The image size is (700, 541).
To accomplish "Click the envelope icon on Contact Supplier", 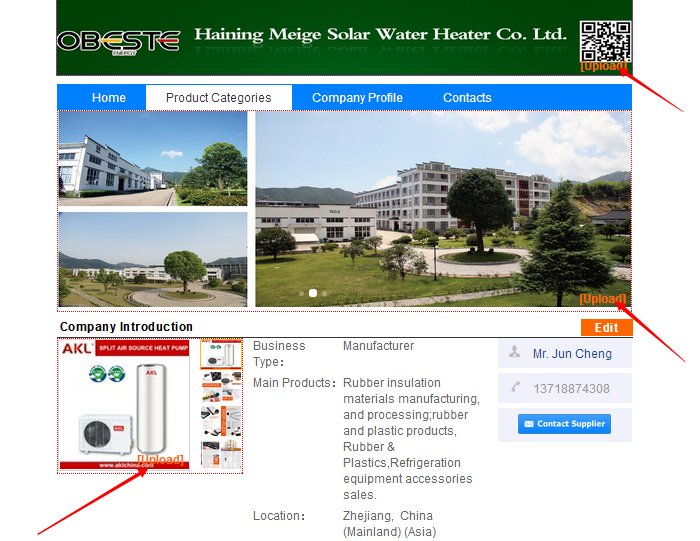I will tap(529, 424).
